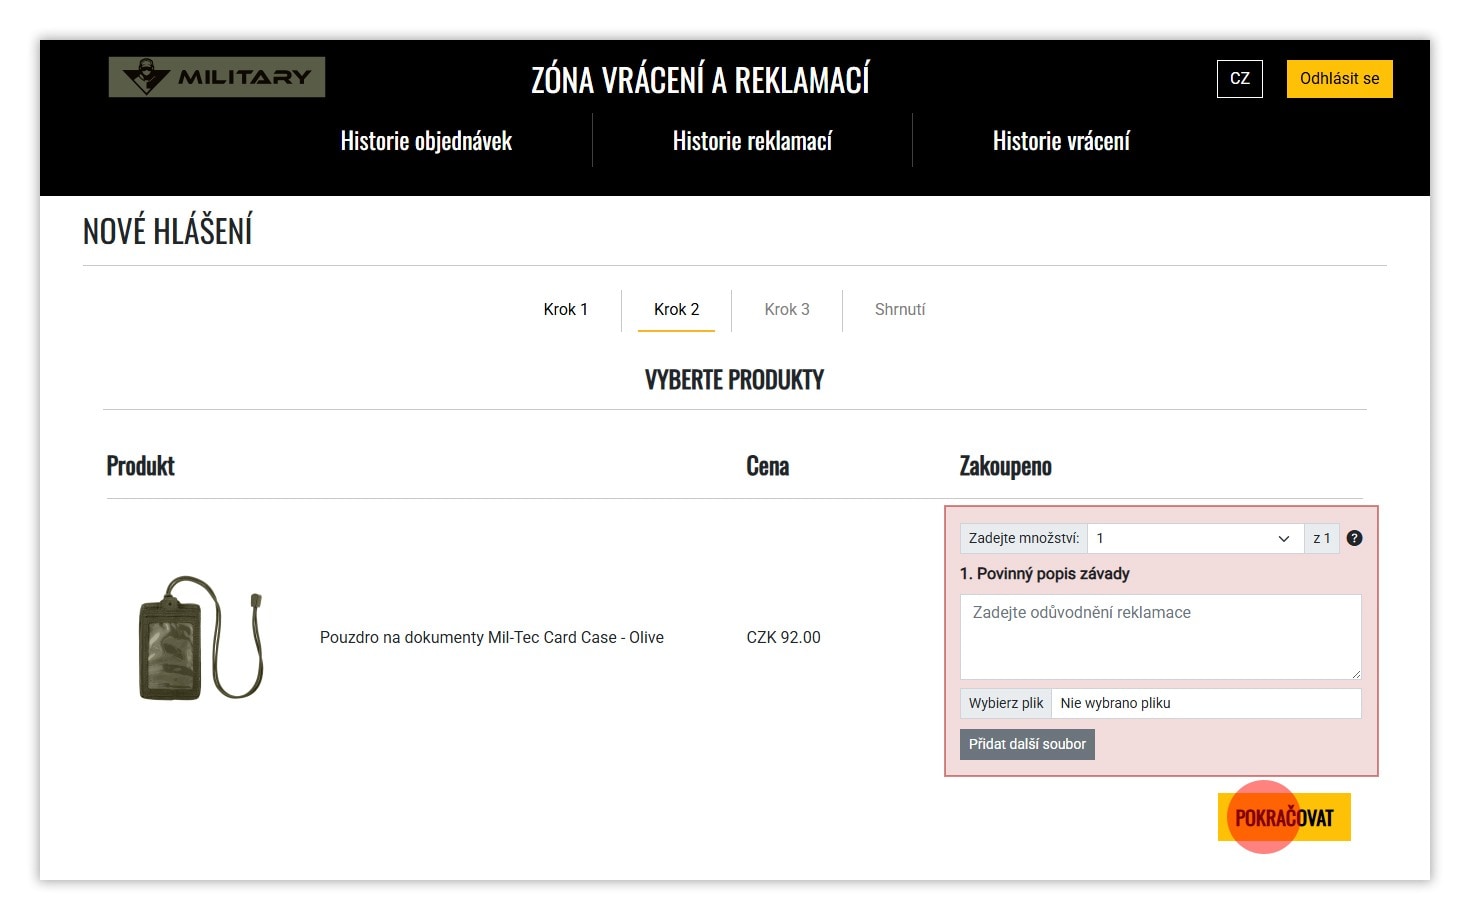Click the Pouzdro na dokumenty product name

coord(491,637)
